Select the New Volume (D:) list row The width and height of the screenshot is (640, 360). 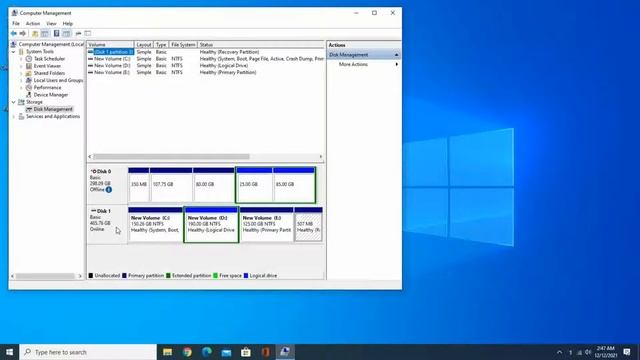(x=206, y=65)
